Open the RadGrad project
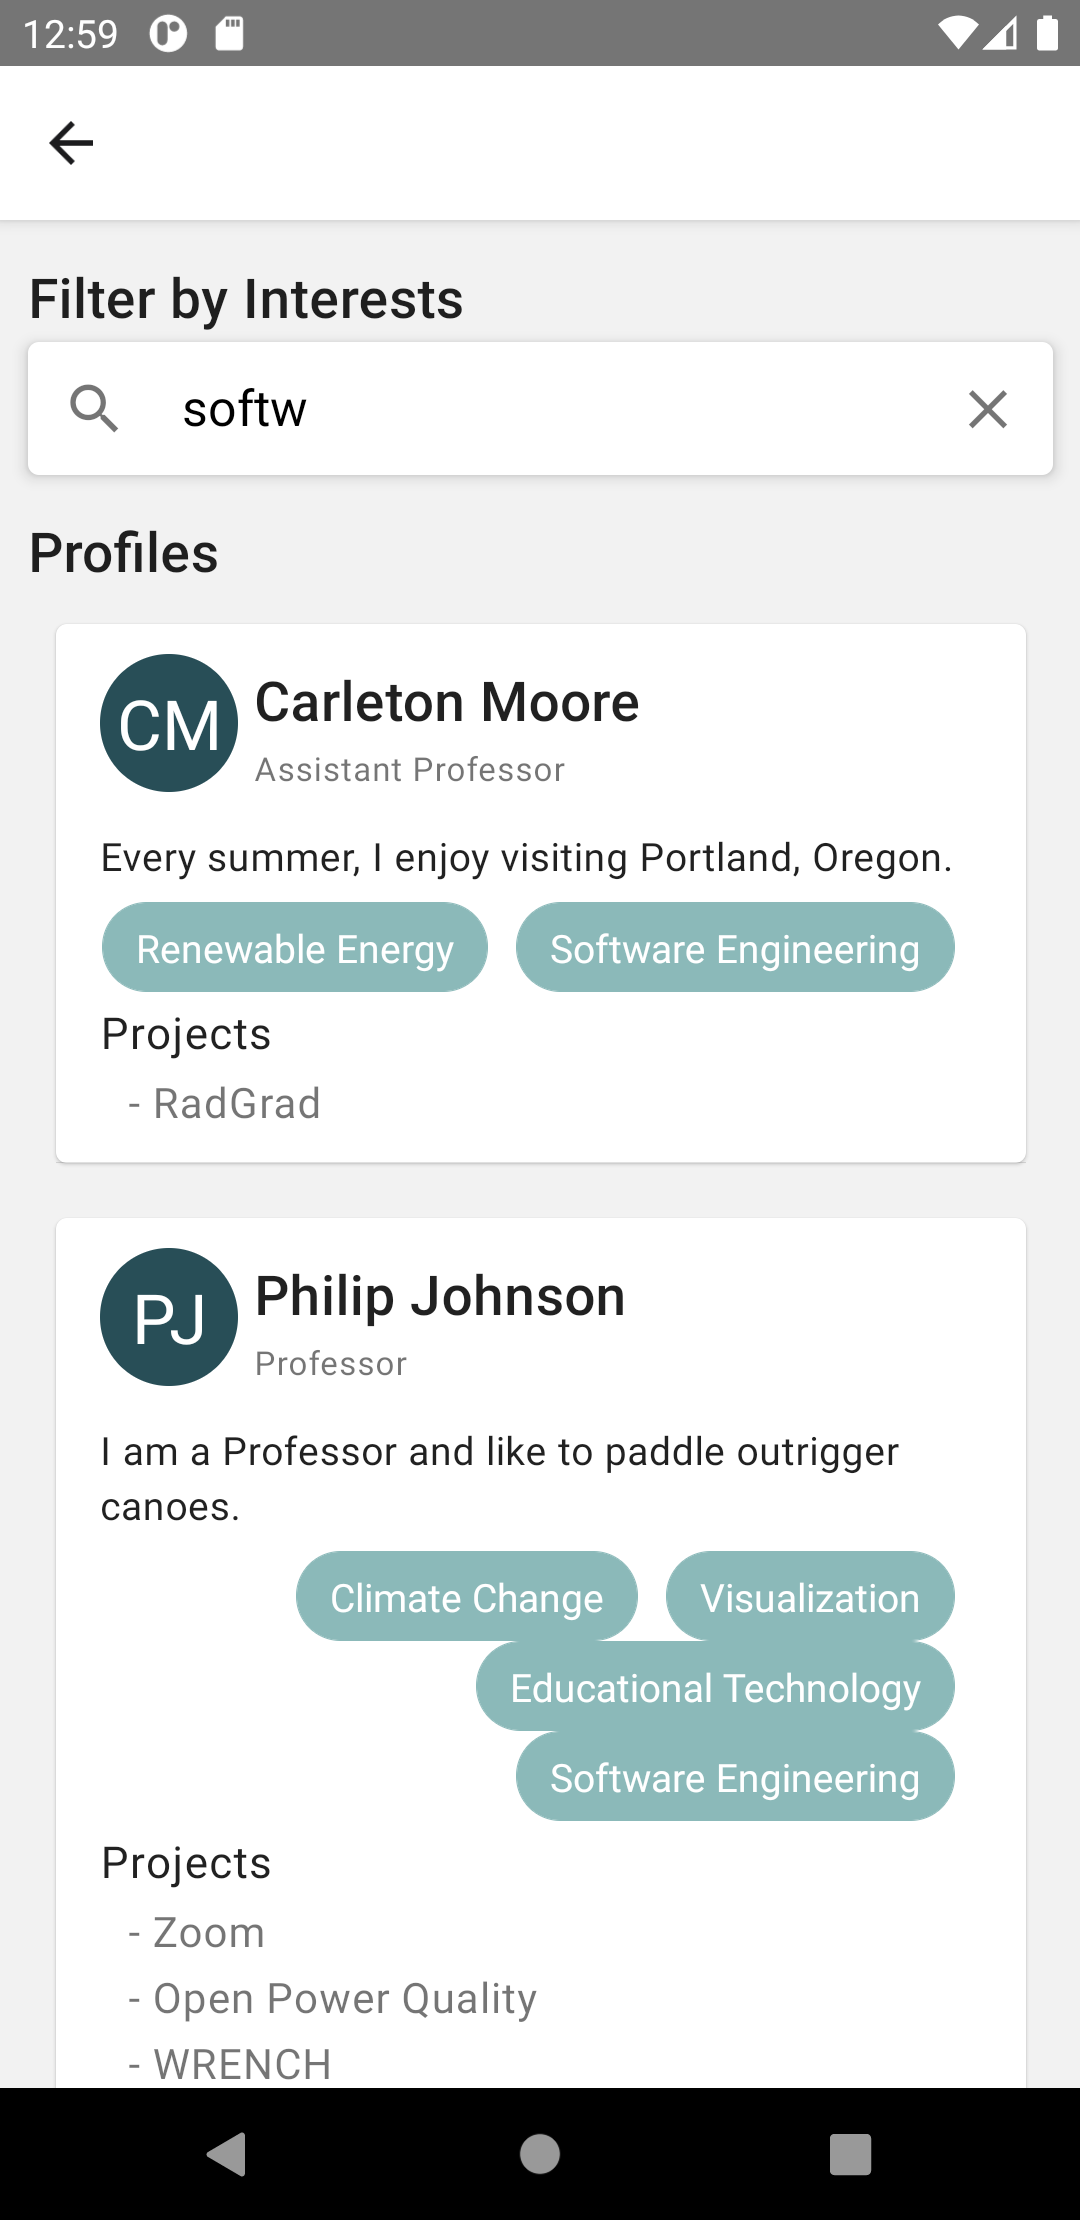 click(237, 1104)
